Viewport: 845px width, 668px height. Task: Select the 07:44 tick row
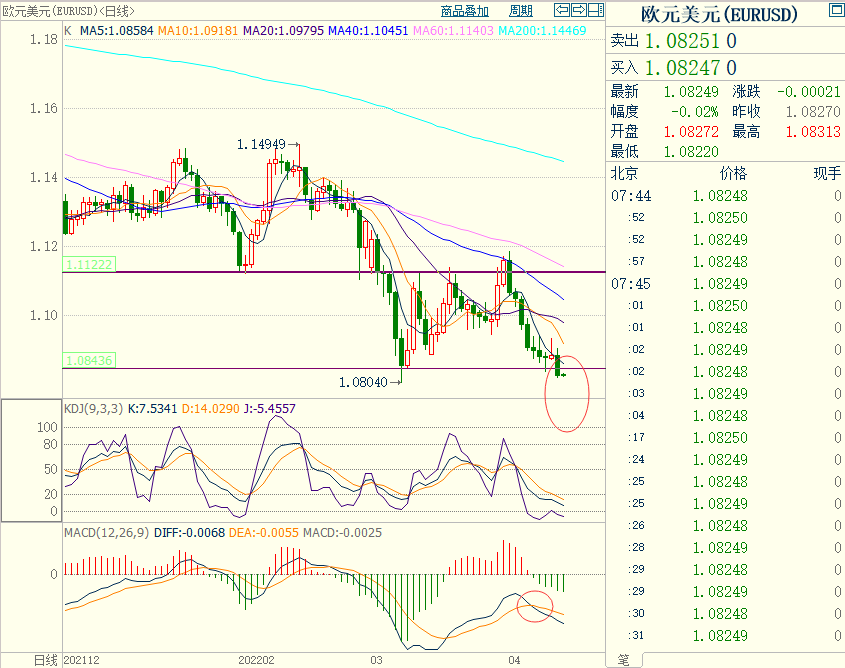pyautogui.click(x=725, y=196)
